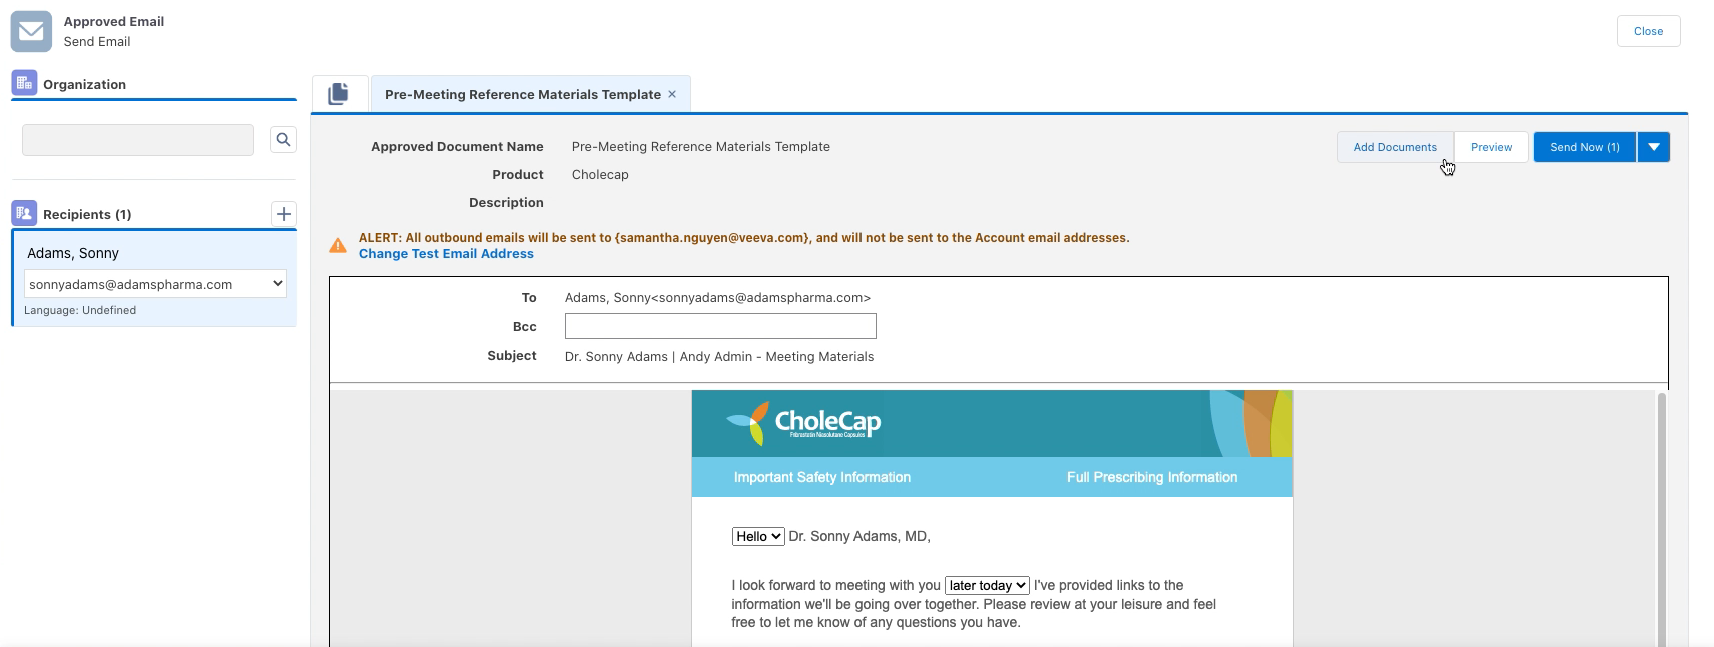1714x647 pixels.
Task: Click into the Bcc input field
Action: tap(720, 326)
